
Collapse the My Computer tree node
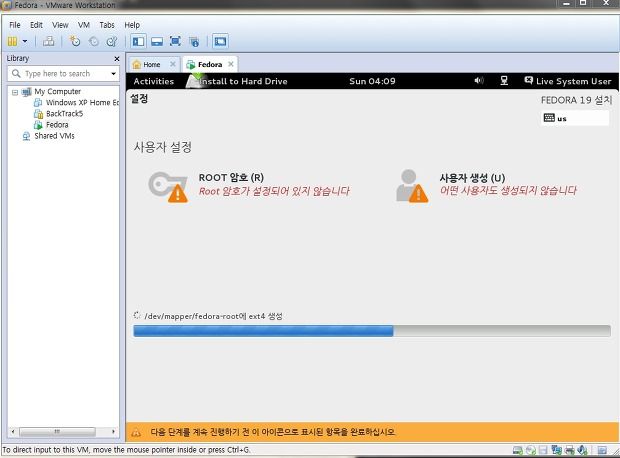pos(15,92)
